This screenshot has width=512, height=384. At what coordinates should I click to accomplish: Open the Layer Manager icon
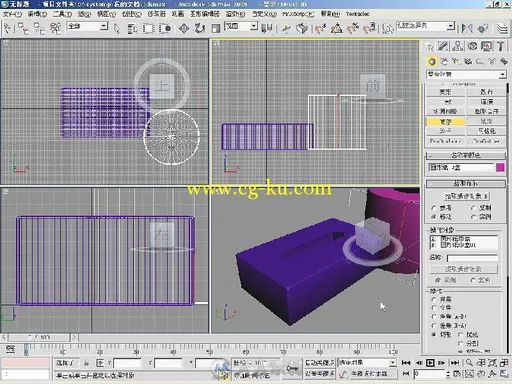point(502,29)
